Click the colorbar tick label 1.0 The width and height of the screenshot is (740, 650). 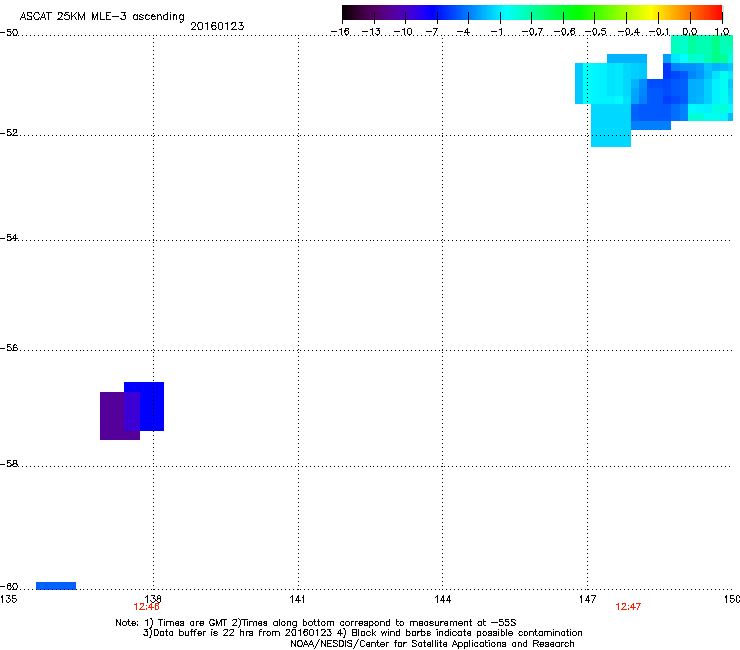pyautogui.click(x=722, y=32)
